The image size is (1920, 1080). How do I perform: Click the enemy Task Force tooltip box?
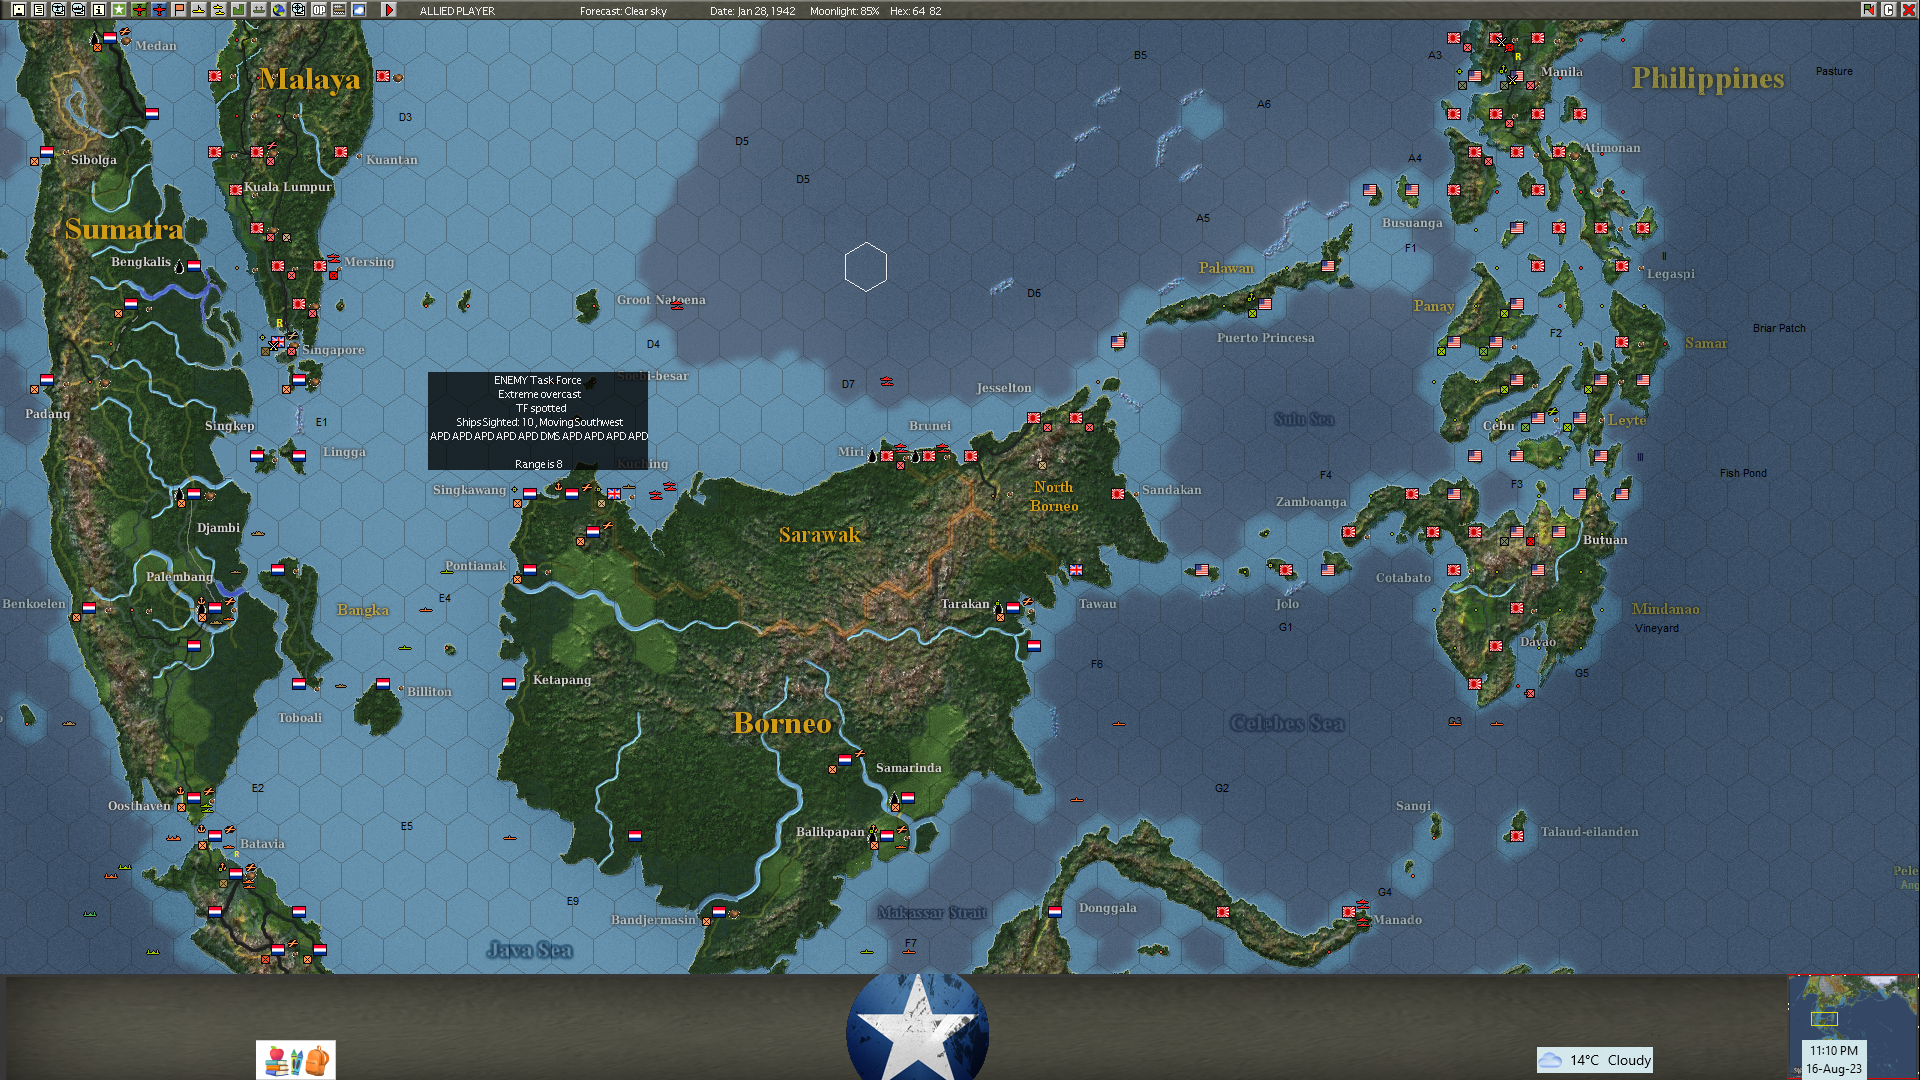tap(538, 421)
